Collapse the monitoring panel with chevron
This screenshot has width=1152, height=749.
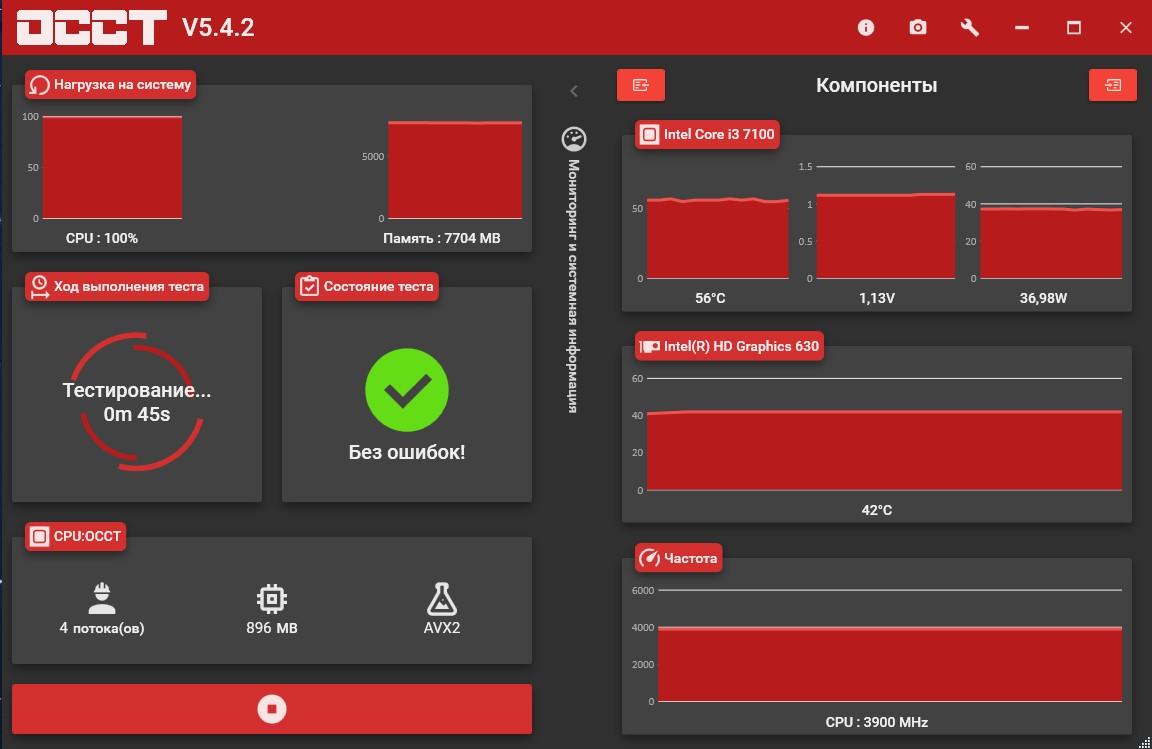coord(574,91)
